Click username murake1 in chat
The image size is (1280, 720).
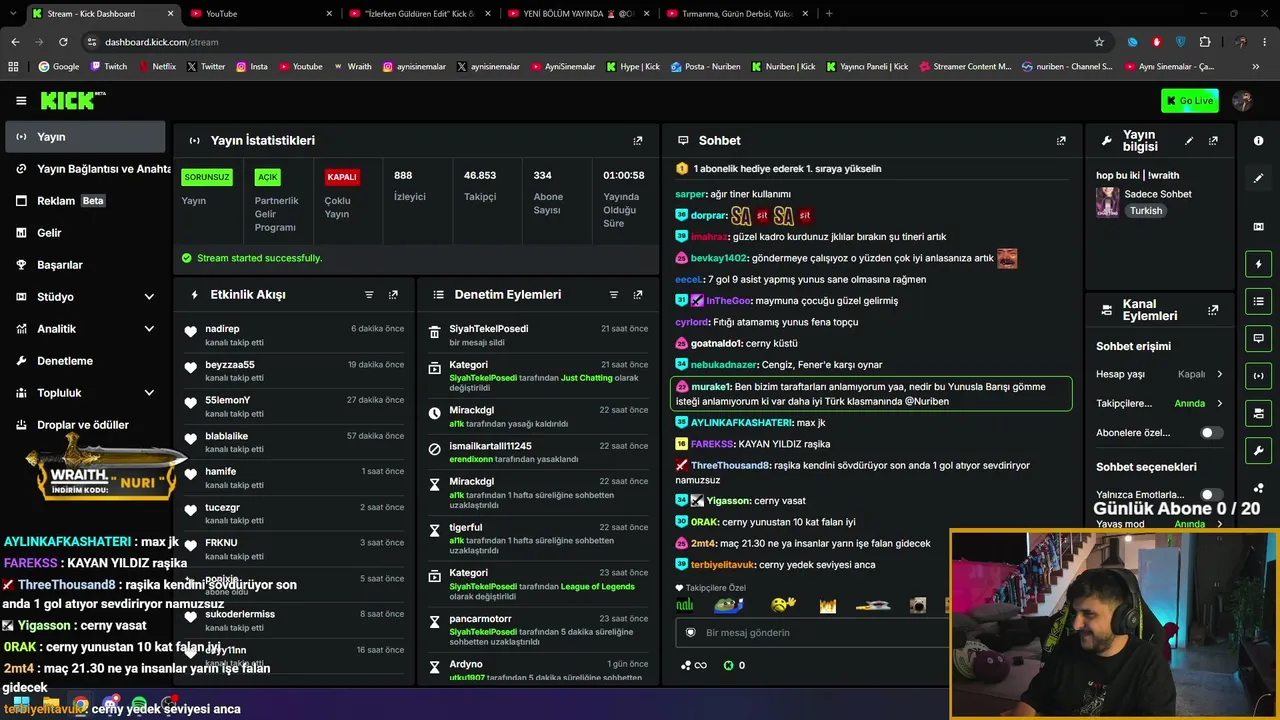(x=711, y=387)
